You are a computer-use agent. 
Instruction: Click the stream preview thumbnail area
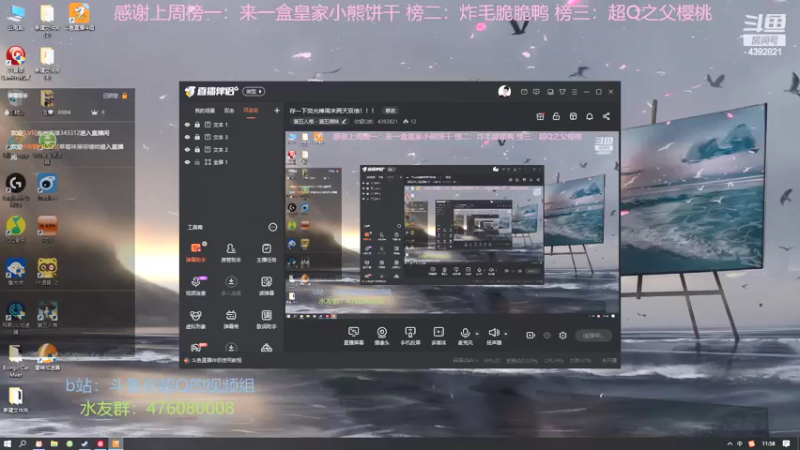click(452, 225)
